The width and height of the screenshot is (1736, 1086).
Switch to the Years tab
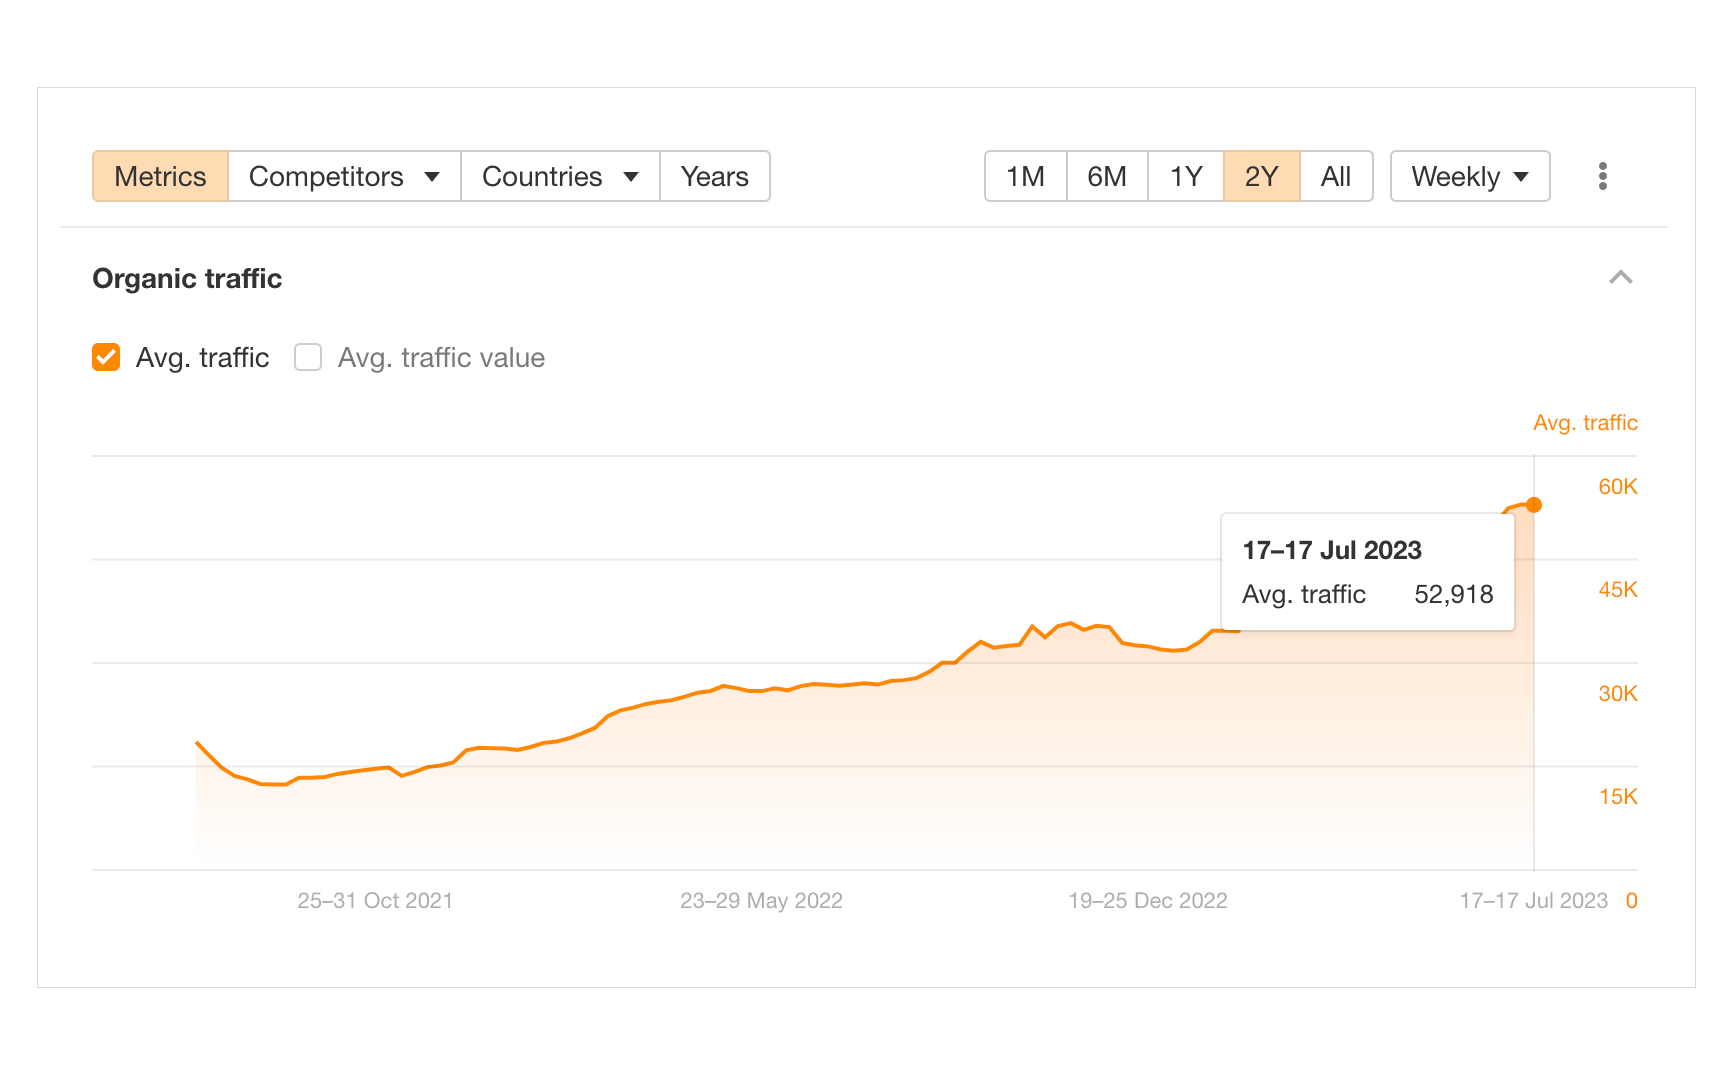coord(715,176)
